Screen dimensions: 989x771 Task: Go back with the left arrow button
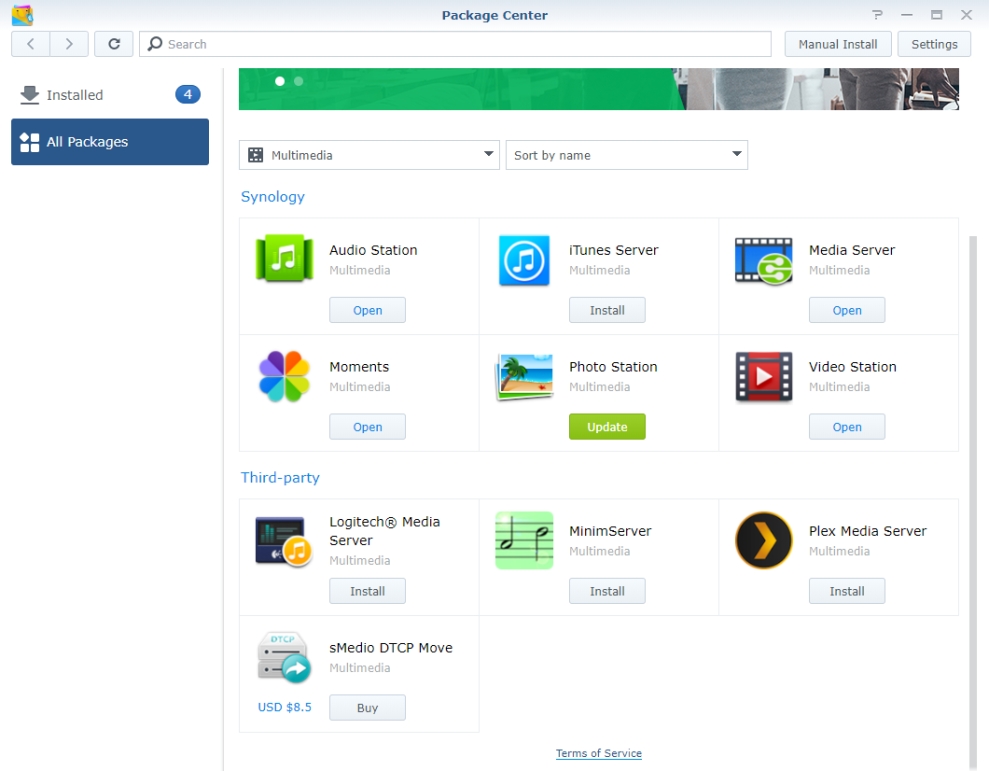pyautogui.click(x=31, y=44)
